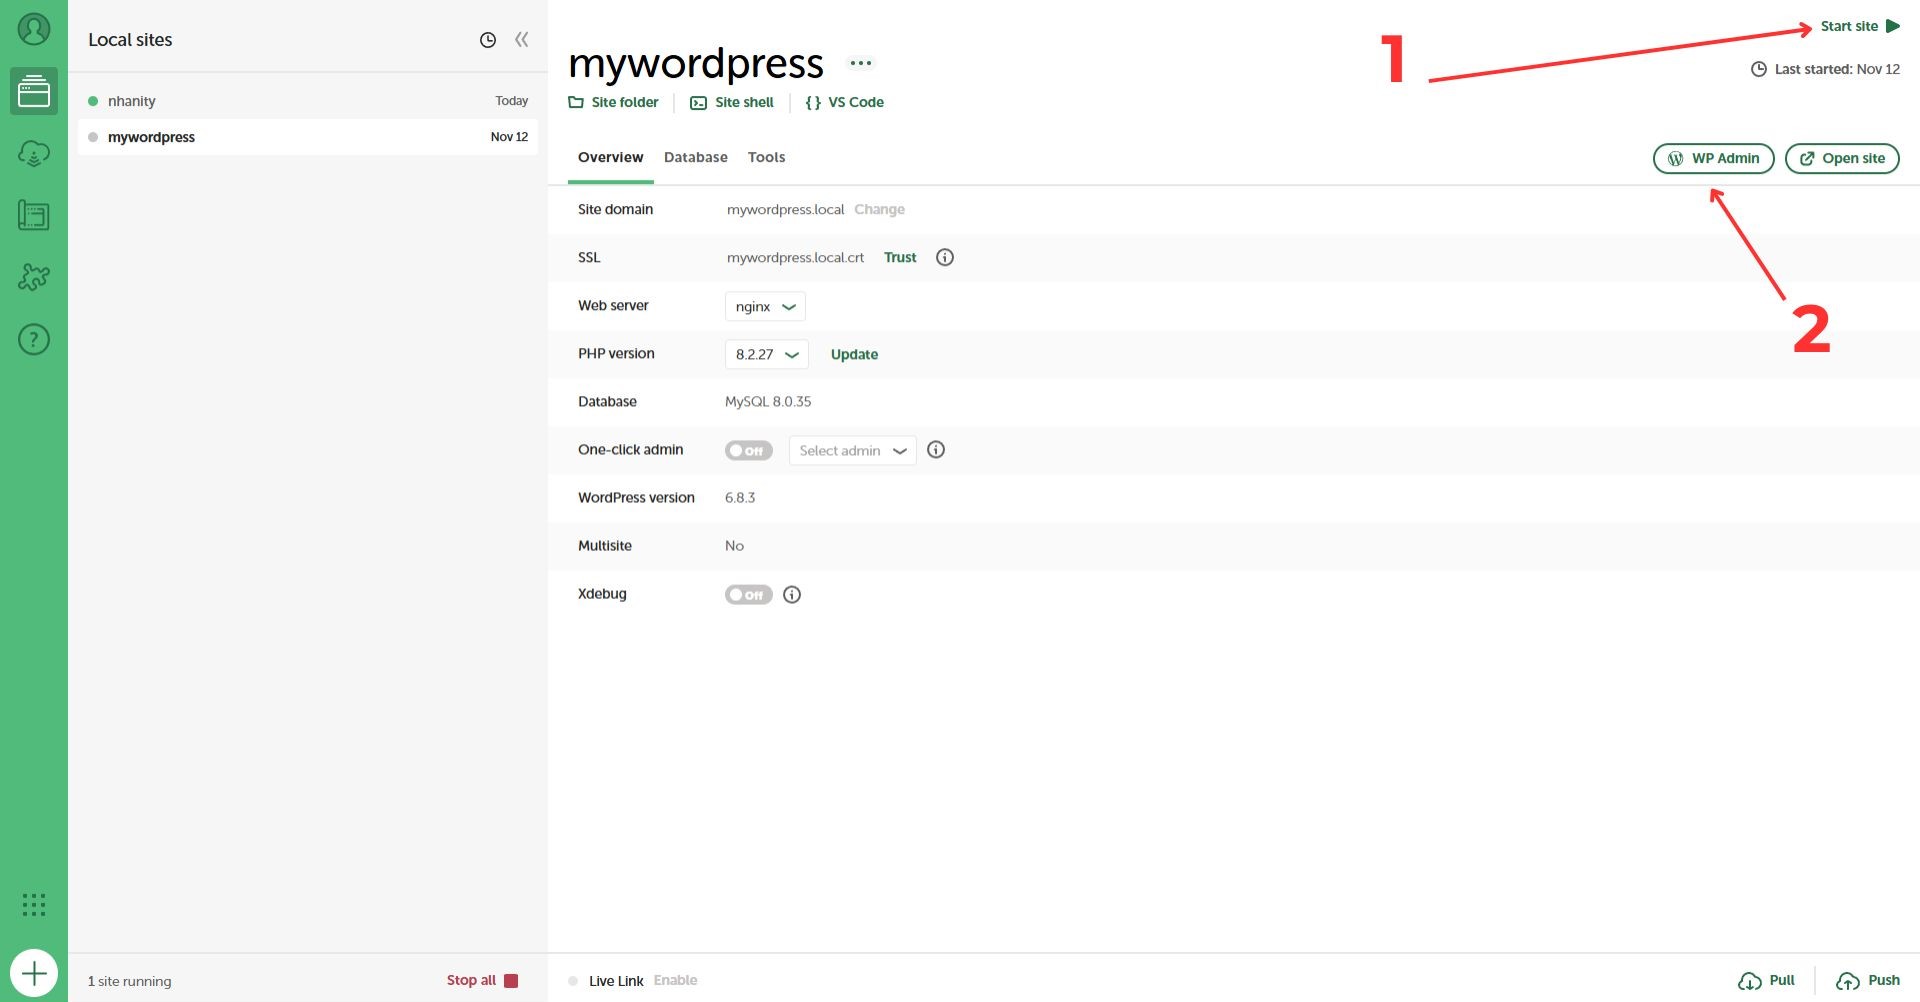The height and width of the screenshot is (1002, 1920).
Task: Open the Connect cloud sidebar icon
Action: [x=34, y=153]
